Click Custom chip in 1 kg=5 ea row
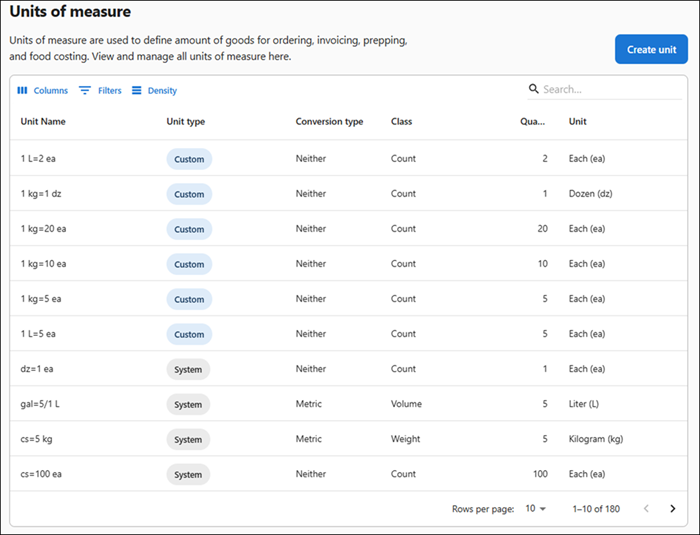The width and height of the screenshot is (700, 535). [189, 299]
